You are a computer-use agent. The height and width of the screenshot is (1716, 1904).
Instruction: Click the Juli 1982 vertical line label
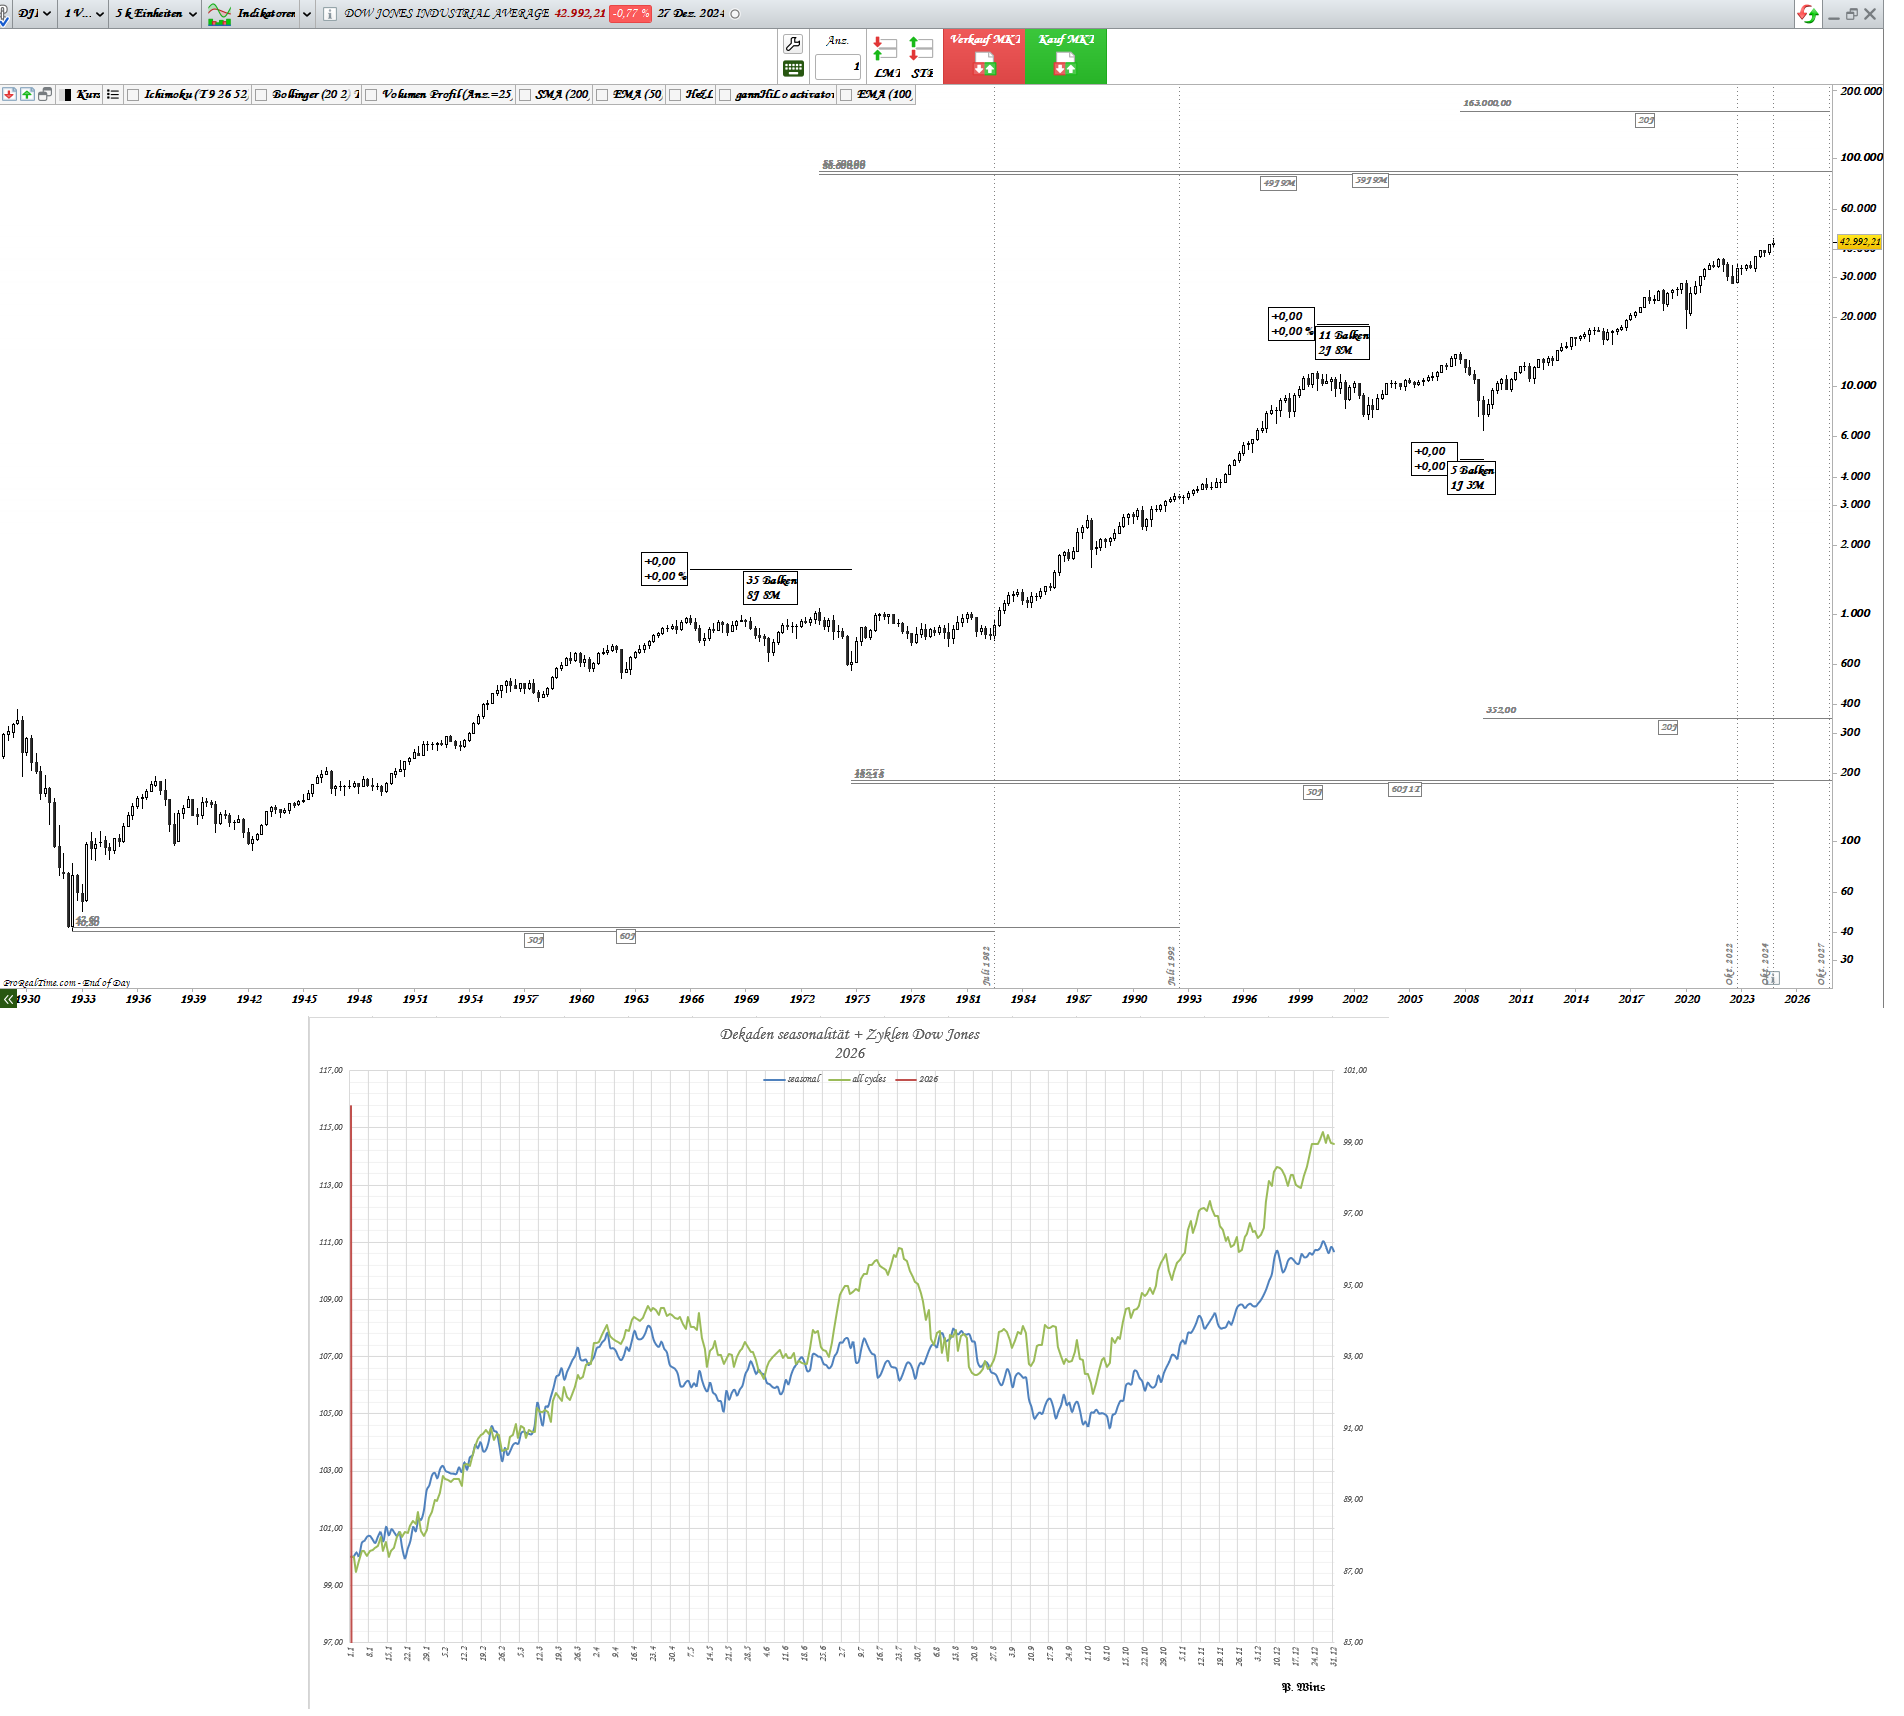pos(986,965)
